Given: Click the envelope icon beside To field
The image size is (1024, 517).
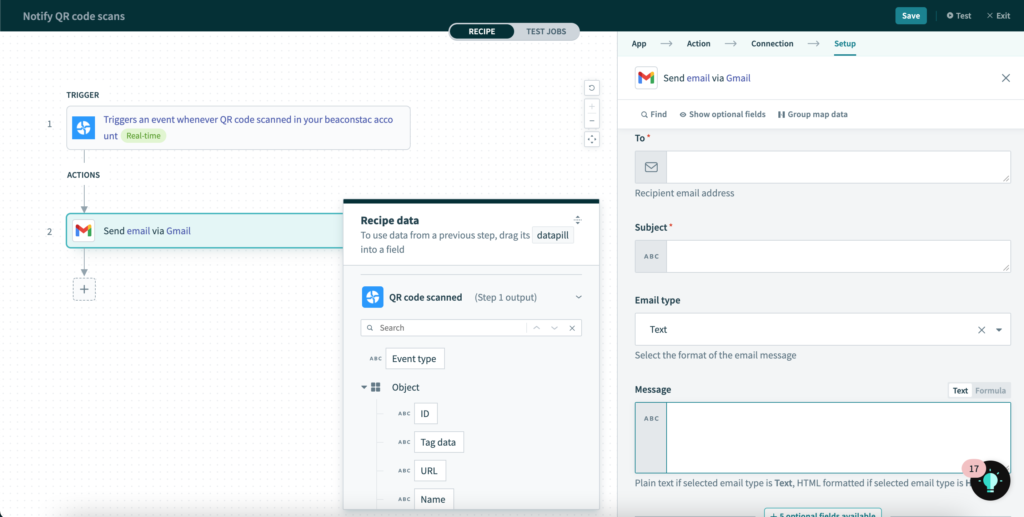Looking at the screenshot, I should click(x=650, y=167).
